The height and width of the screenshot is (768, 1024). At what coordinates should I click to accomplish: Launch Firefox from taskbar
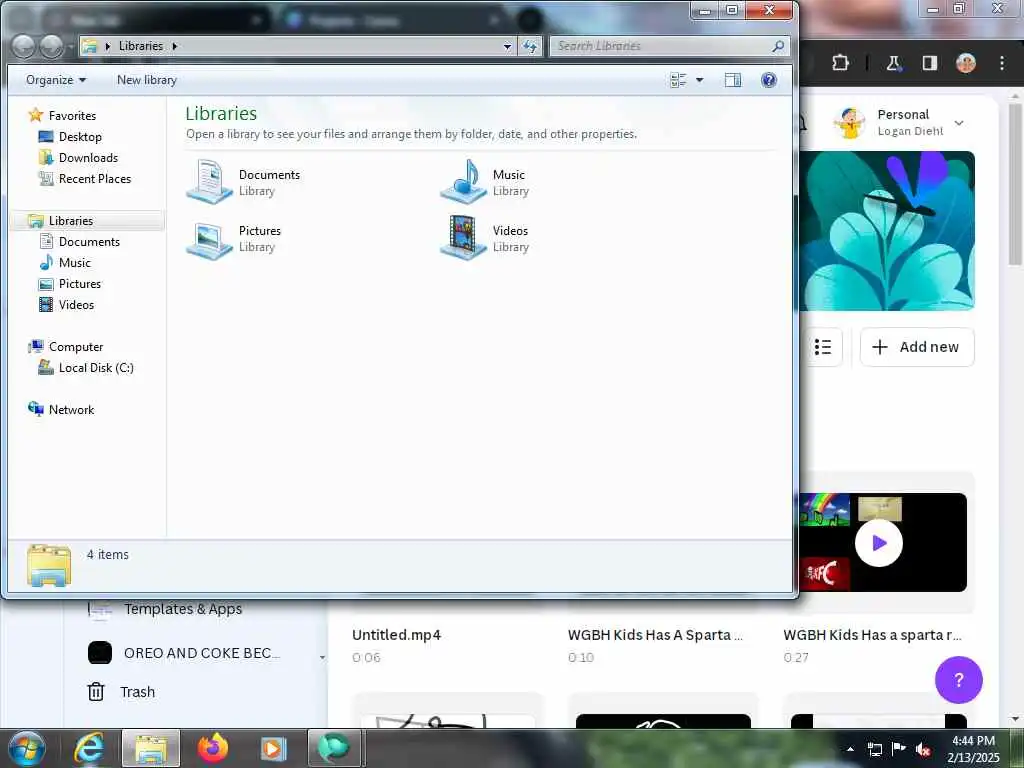(x=213, y=748)
